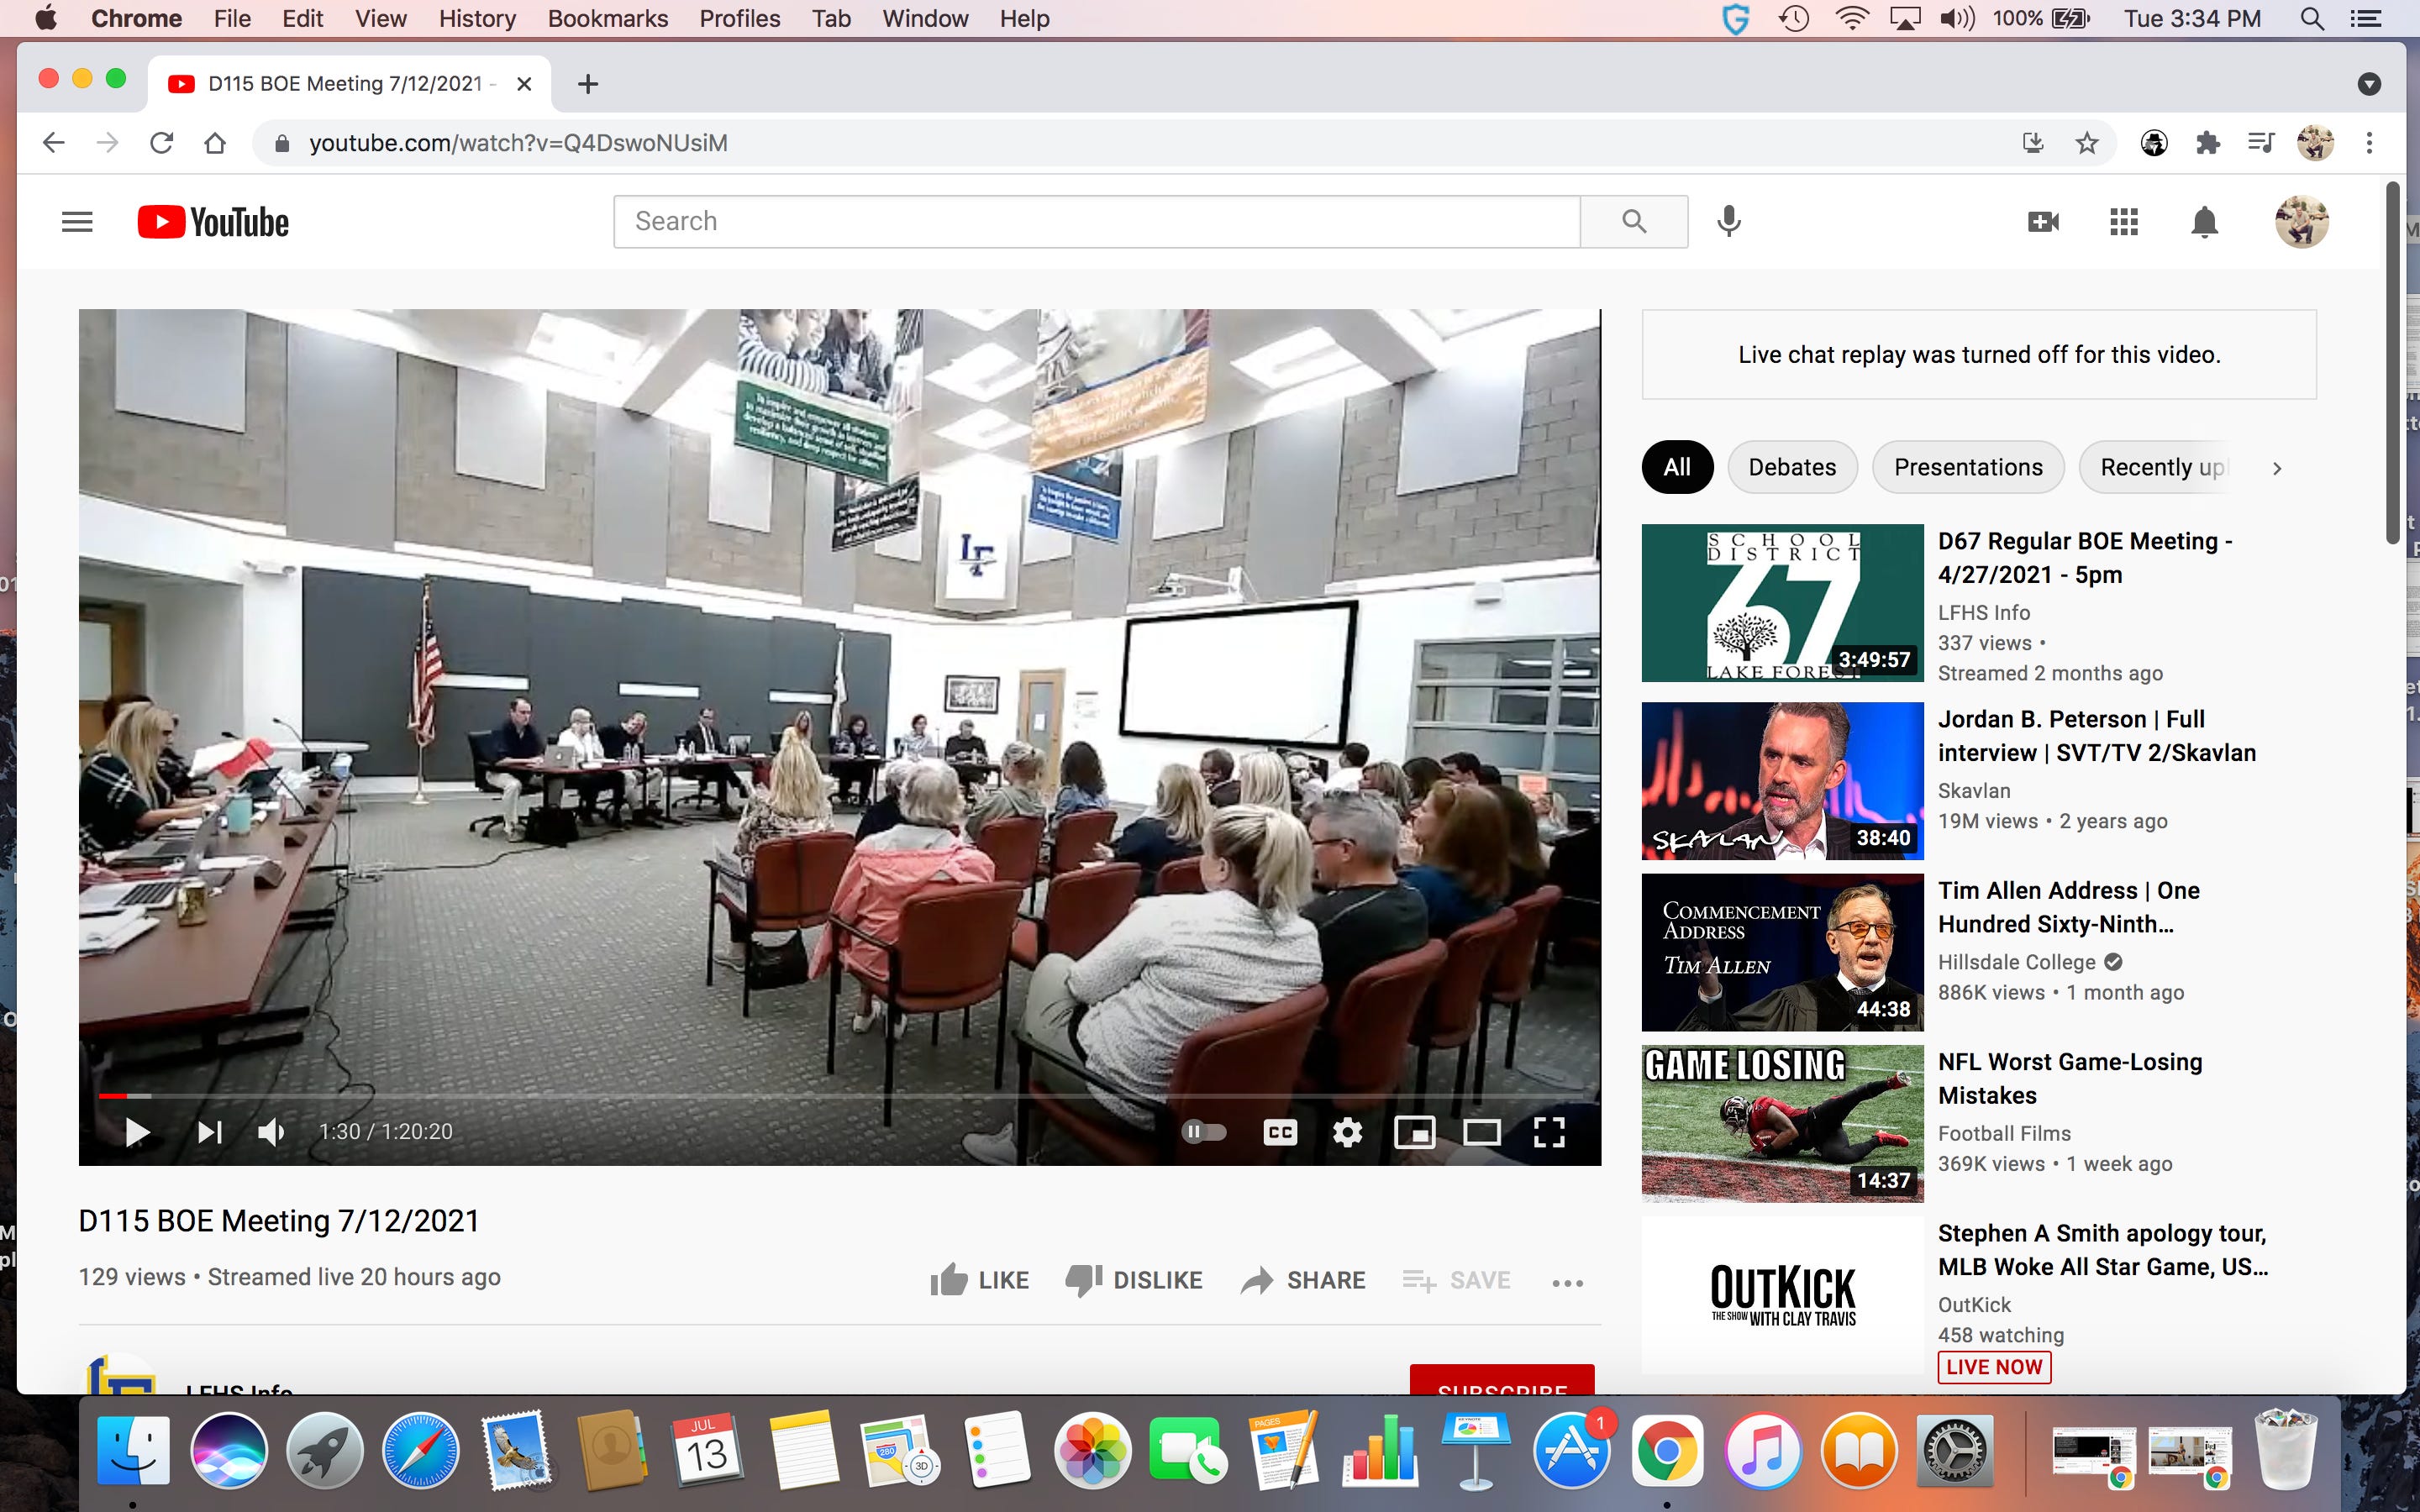This screenshot has height=1512, width=2420.
Task: Open YouTube notifications bell
Action: coord(2204,222)
